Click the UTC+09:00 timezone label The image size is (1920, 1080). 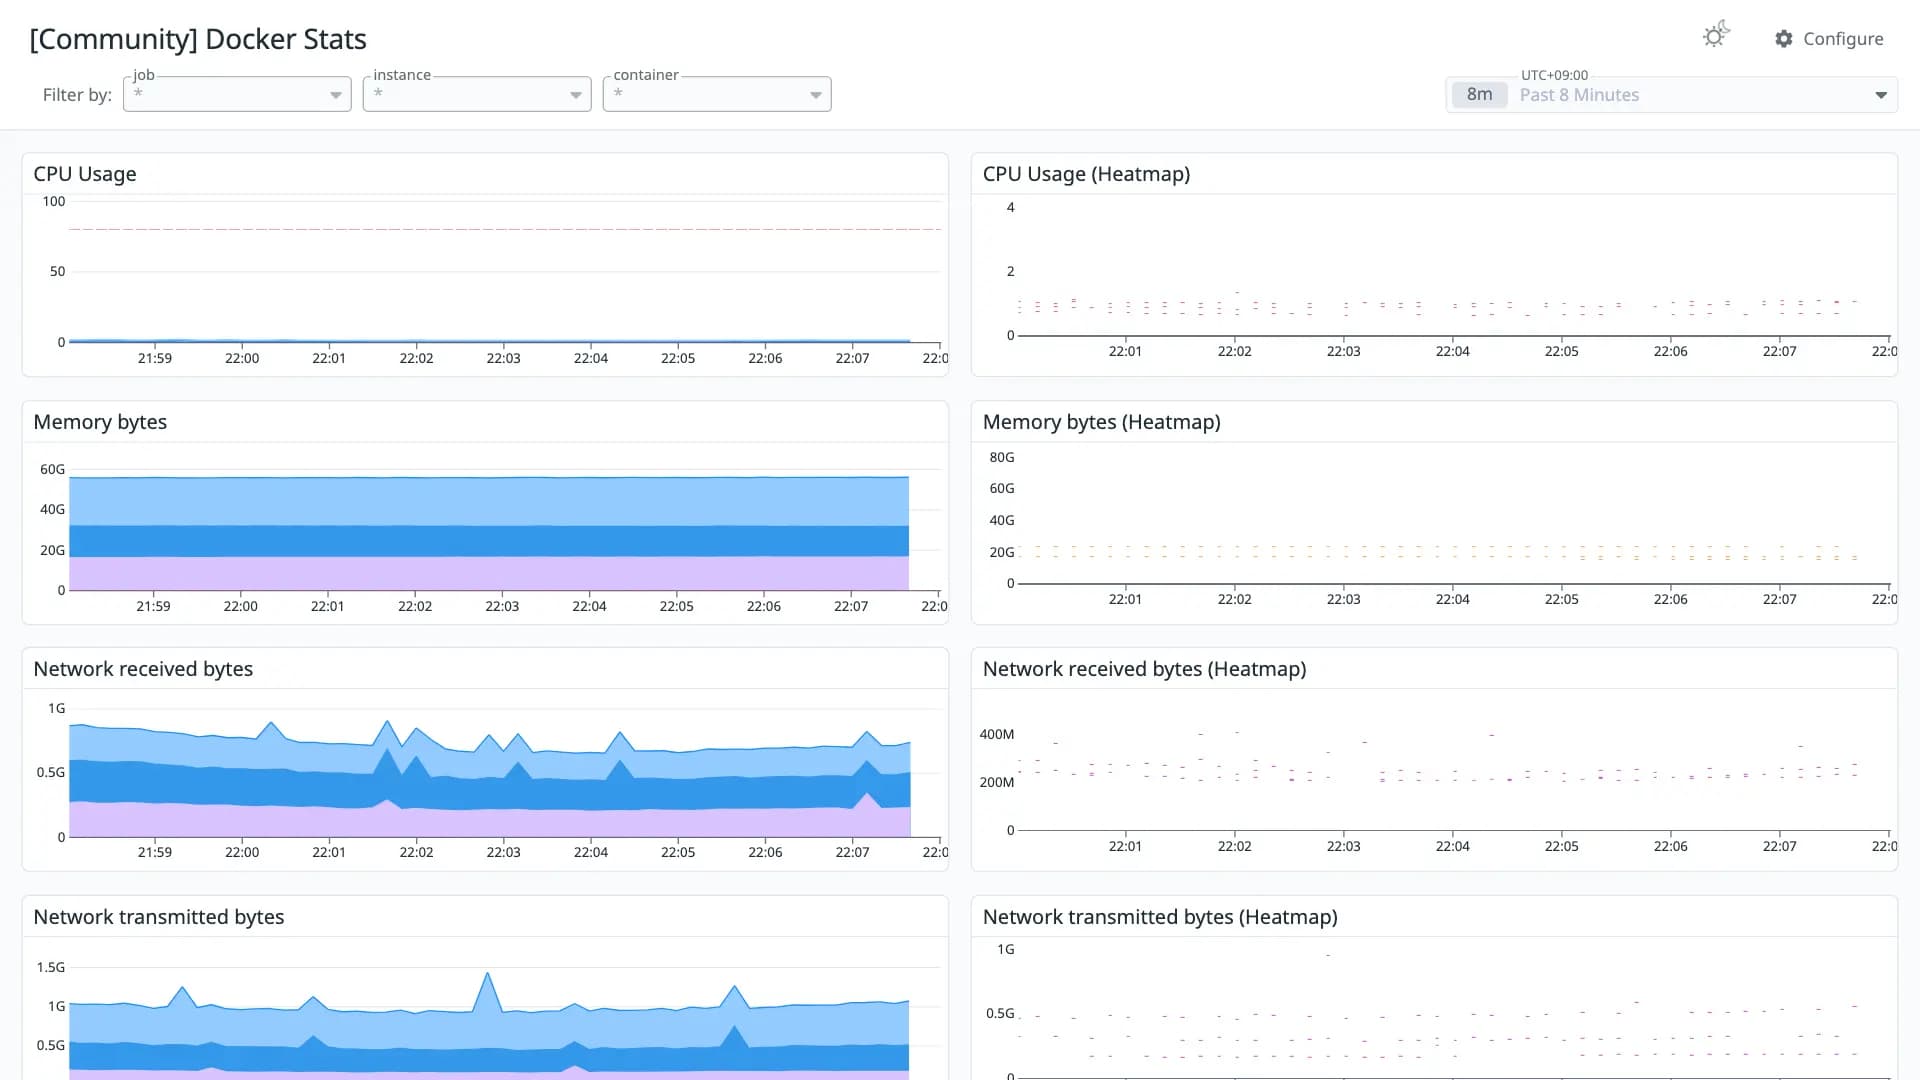(x=1554, y=75)
